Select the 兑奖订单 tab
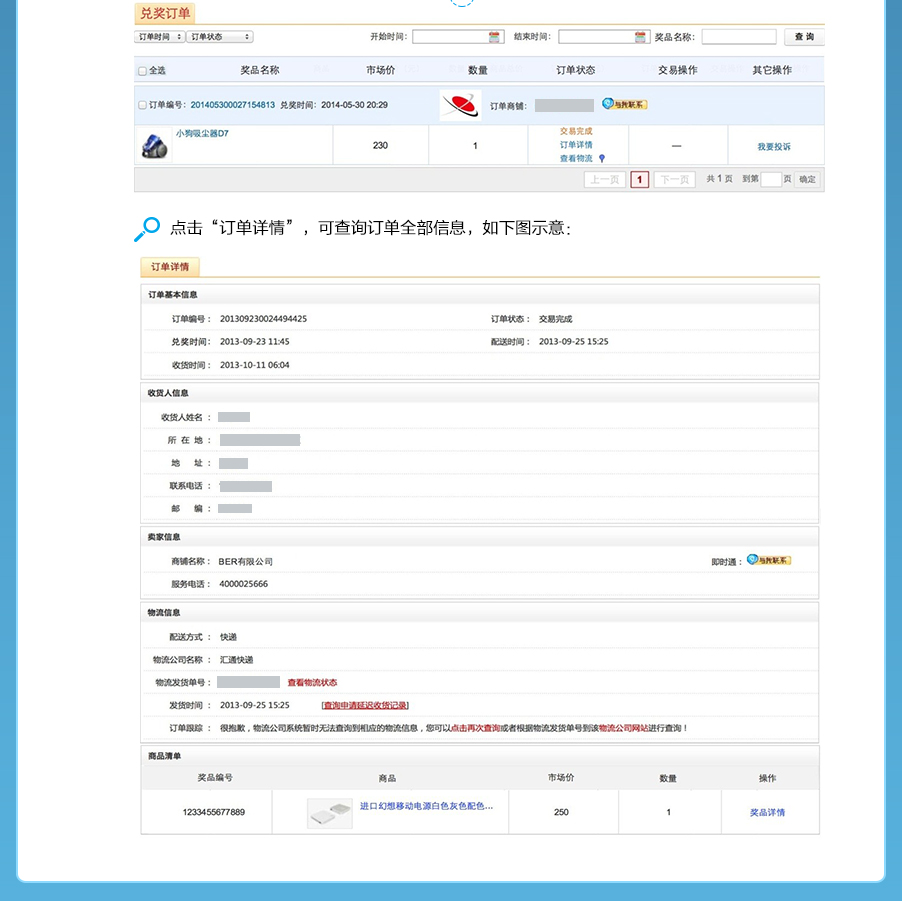This screenshot has height=901, width=902. 165,13
